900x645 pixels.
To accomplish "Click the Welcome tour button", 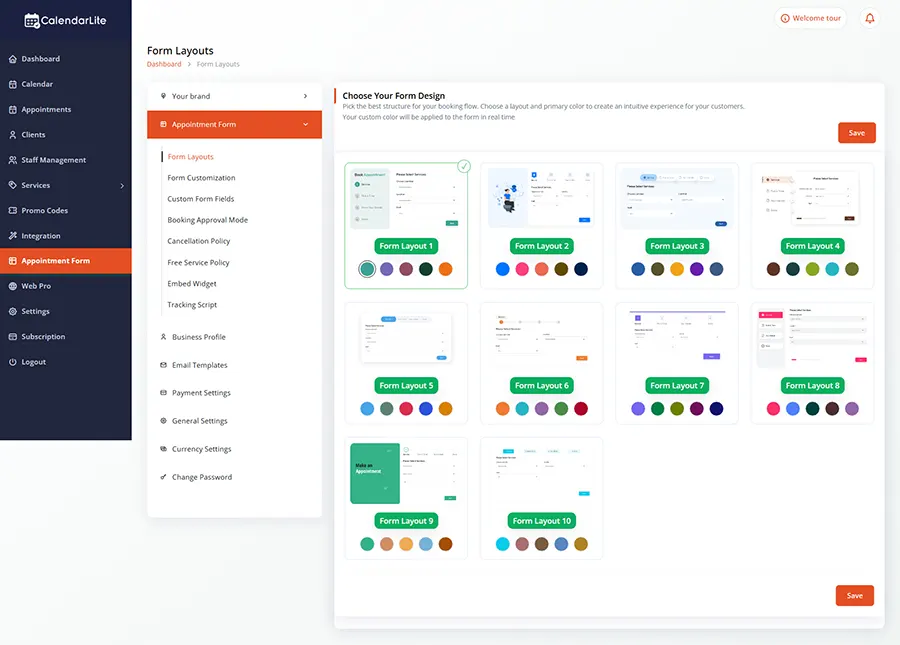I will 810,18.
